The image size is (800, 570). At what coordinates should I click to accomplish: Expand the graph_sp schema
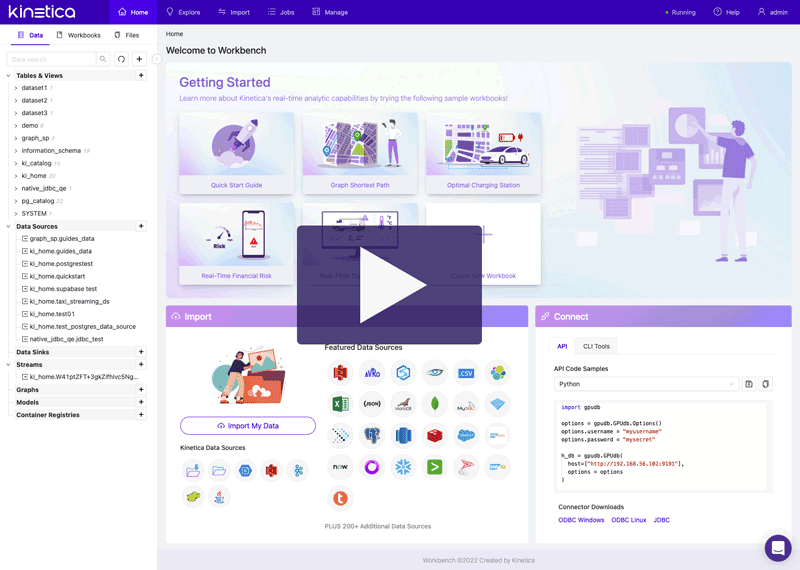[16, 138]
